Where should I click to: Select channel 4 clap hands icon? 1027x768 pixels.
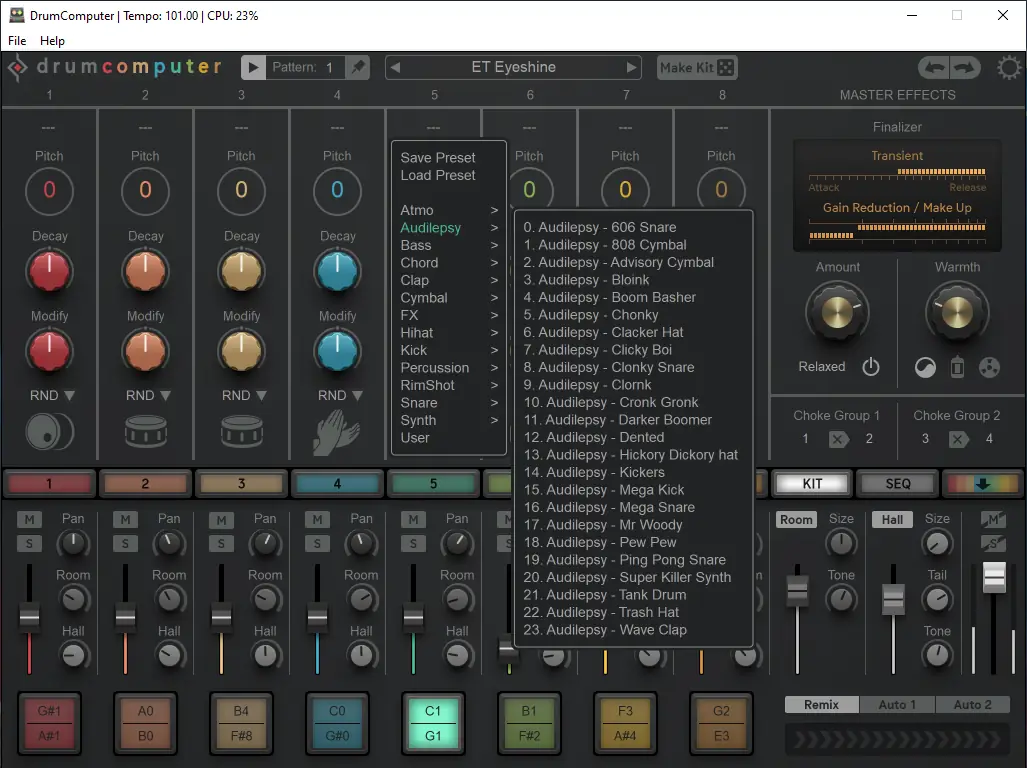click(x=336, y=433)
